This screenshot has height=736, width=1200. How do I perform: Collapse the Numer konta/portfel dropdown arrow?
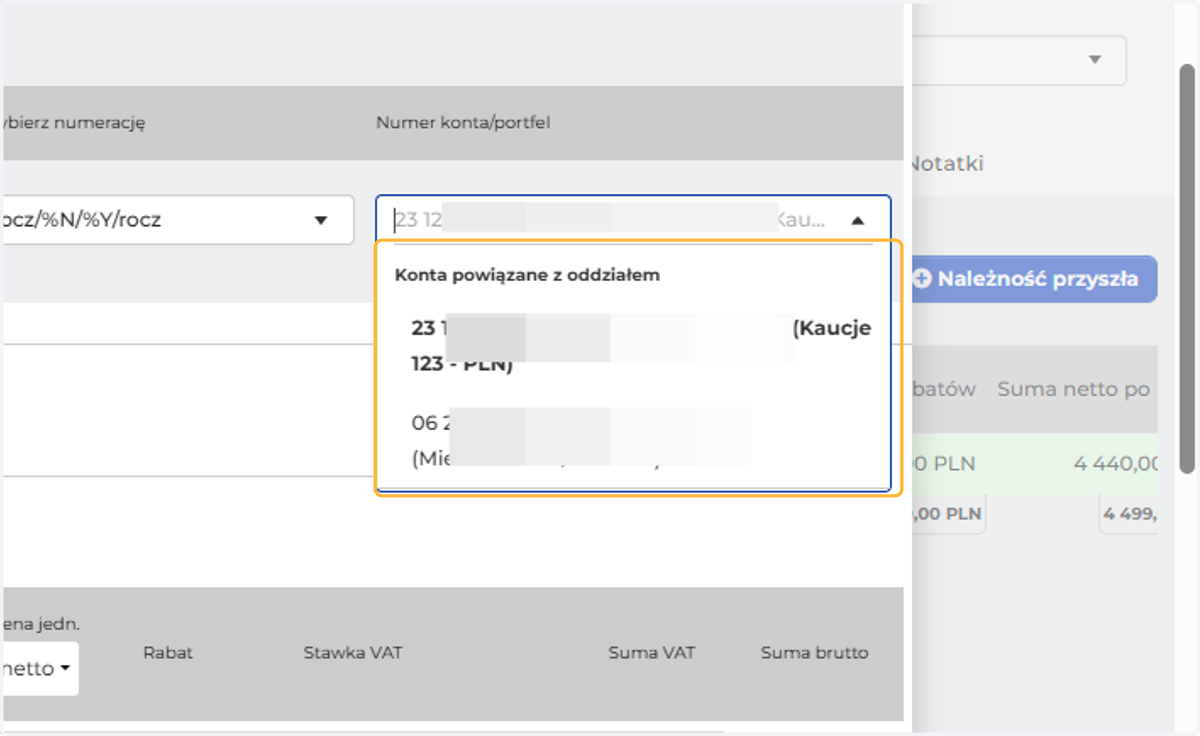pos(857,221)
